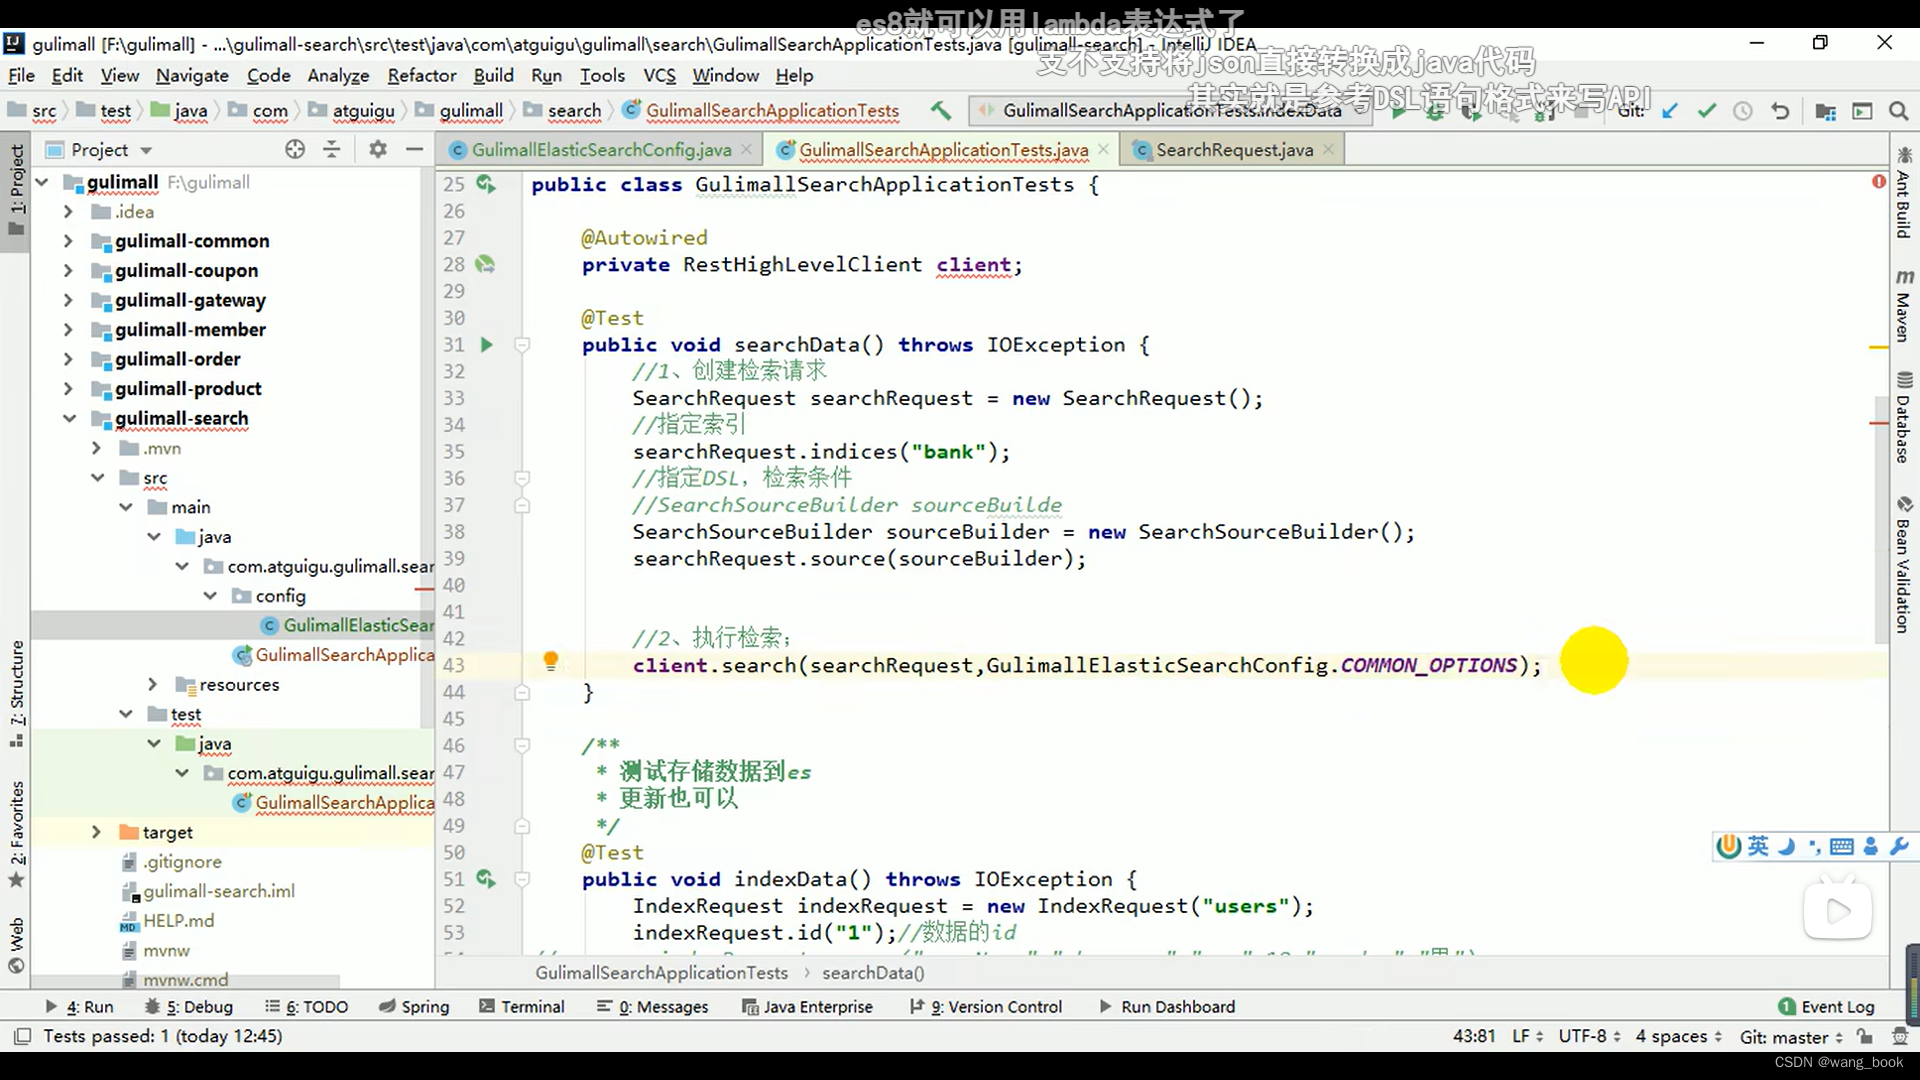Run the selected configuration with green arrow
This screenshot has width=1920, height=1080.
1399,111
